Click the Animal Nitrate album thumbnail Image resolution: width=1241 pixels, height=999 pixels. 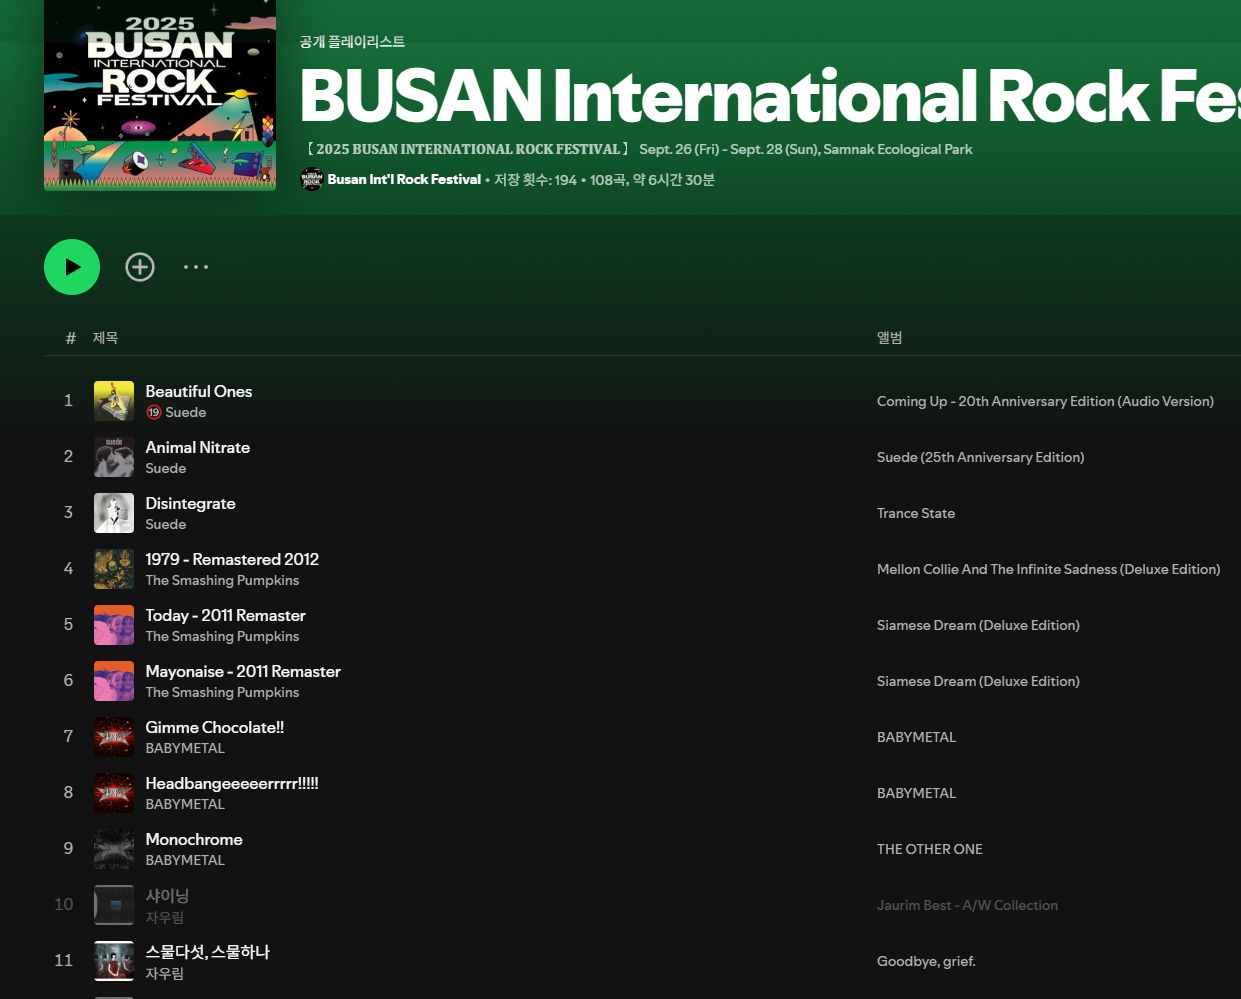click(x=114, y=457)
